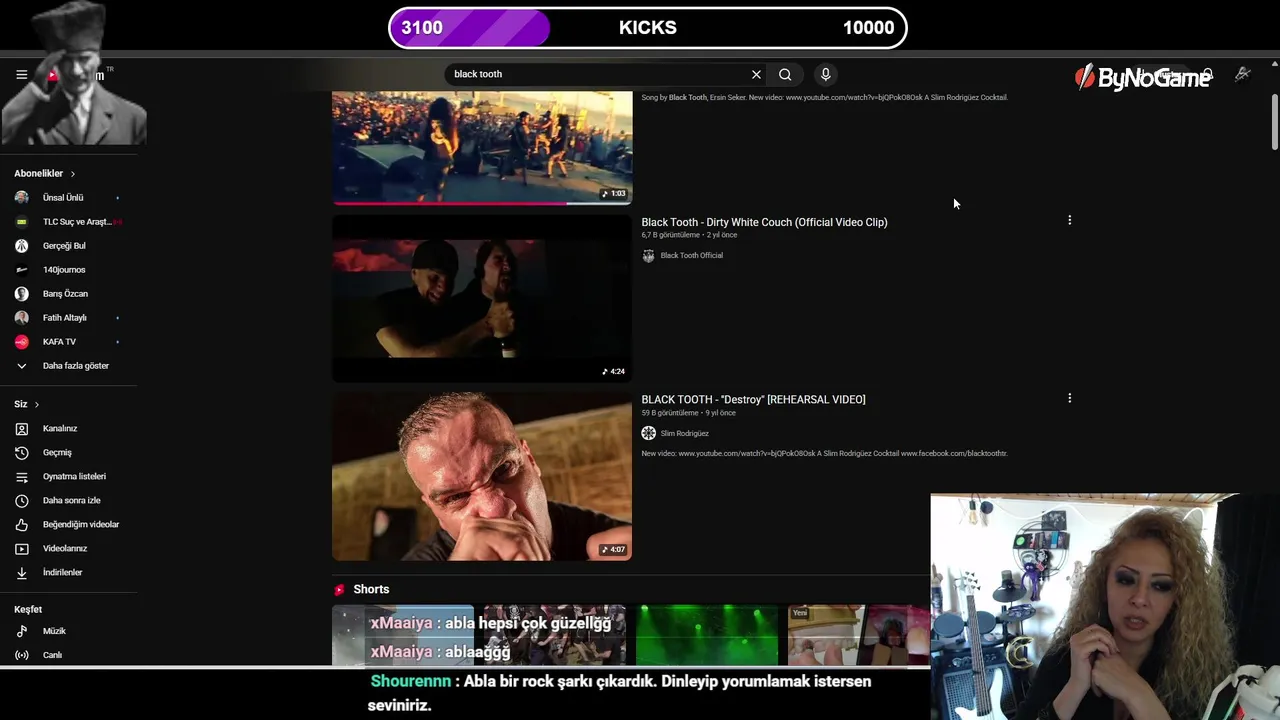Click the ByNoGame logo

coord(1141,77)
